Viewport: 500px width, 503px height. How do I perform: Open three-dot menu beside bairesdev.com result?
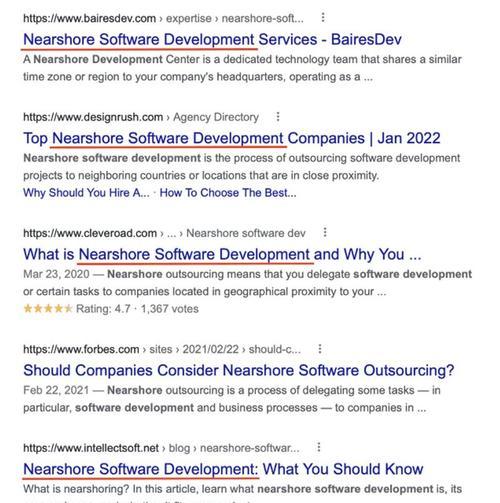323,17
